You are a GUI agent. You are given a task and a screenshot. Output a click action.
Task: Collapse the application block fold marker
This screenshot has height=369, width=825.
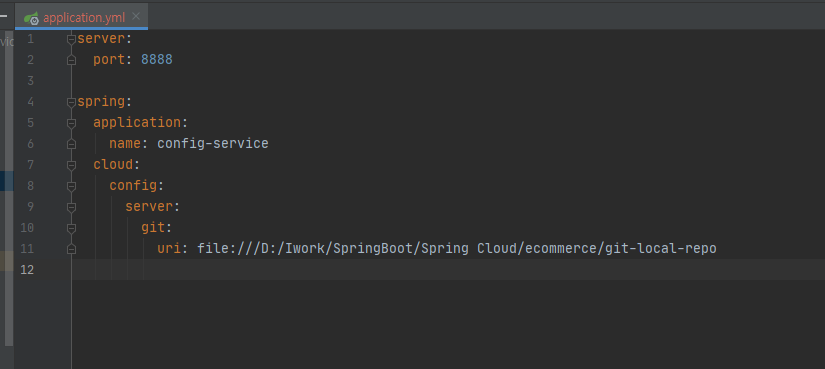point(72,123)
